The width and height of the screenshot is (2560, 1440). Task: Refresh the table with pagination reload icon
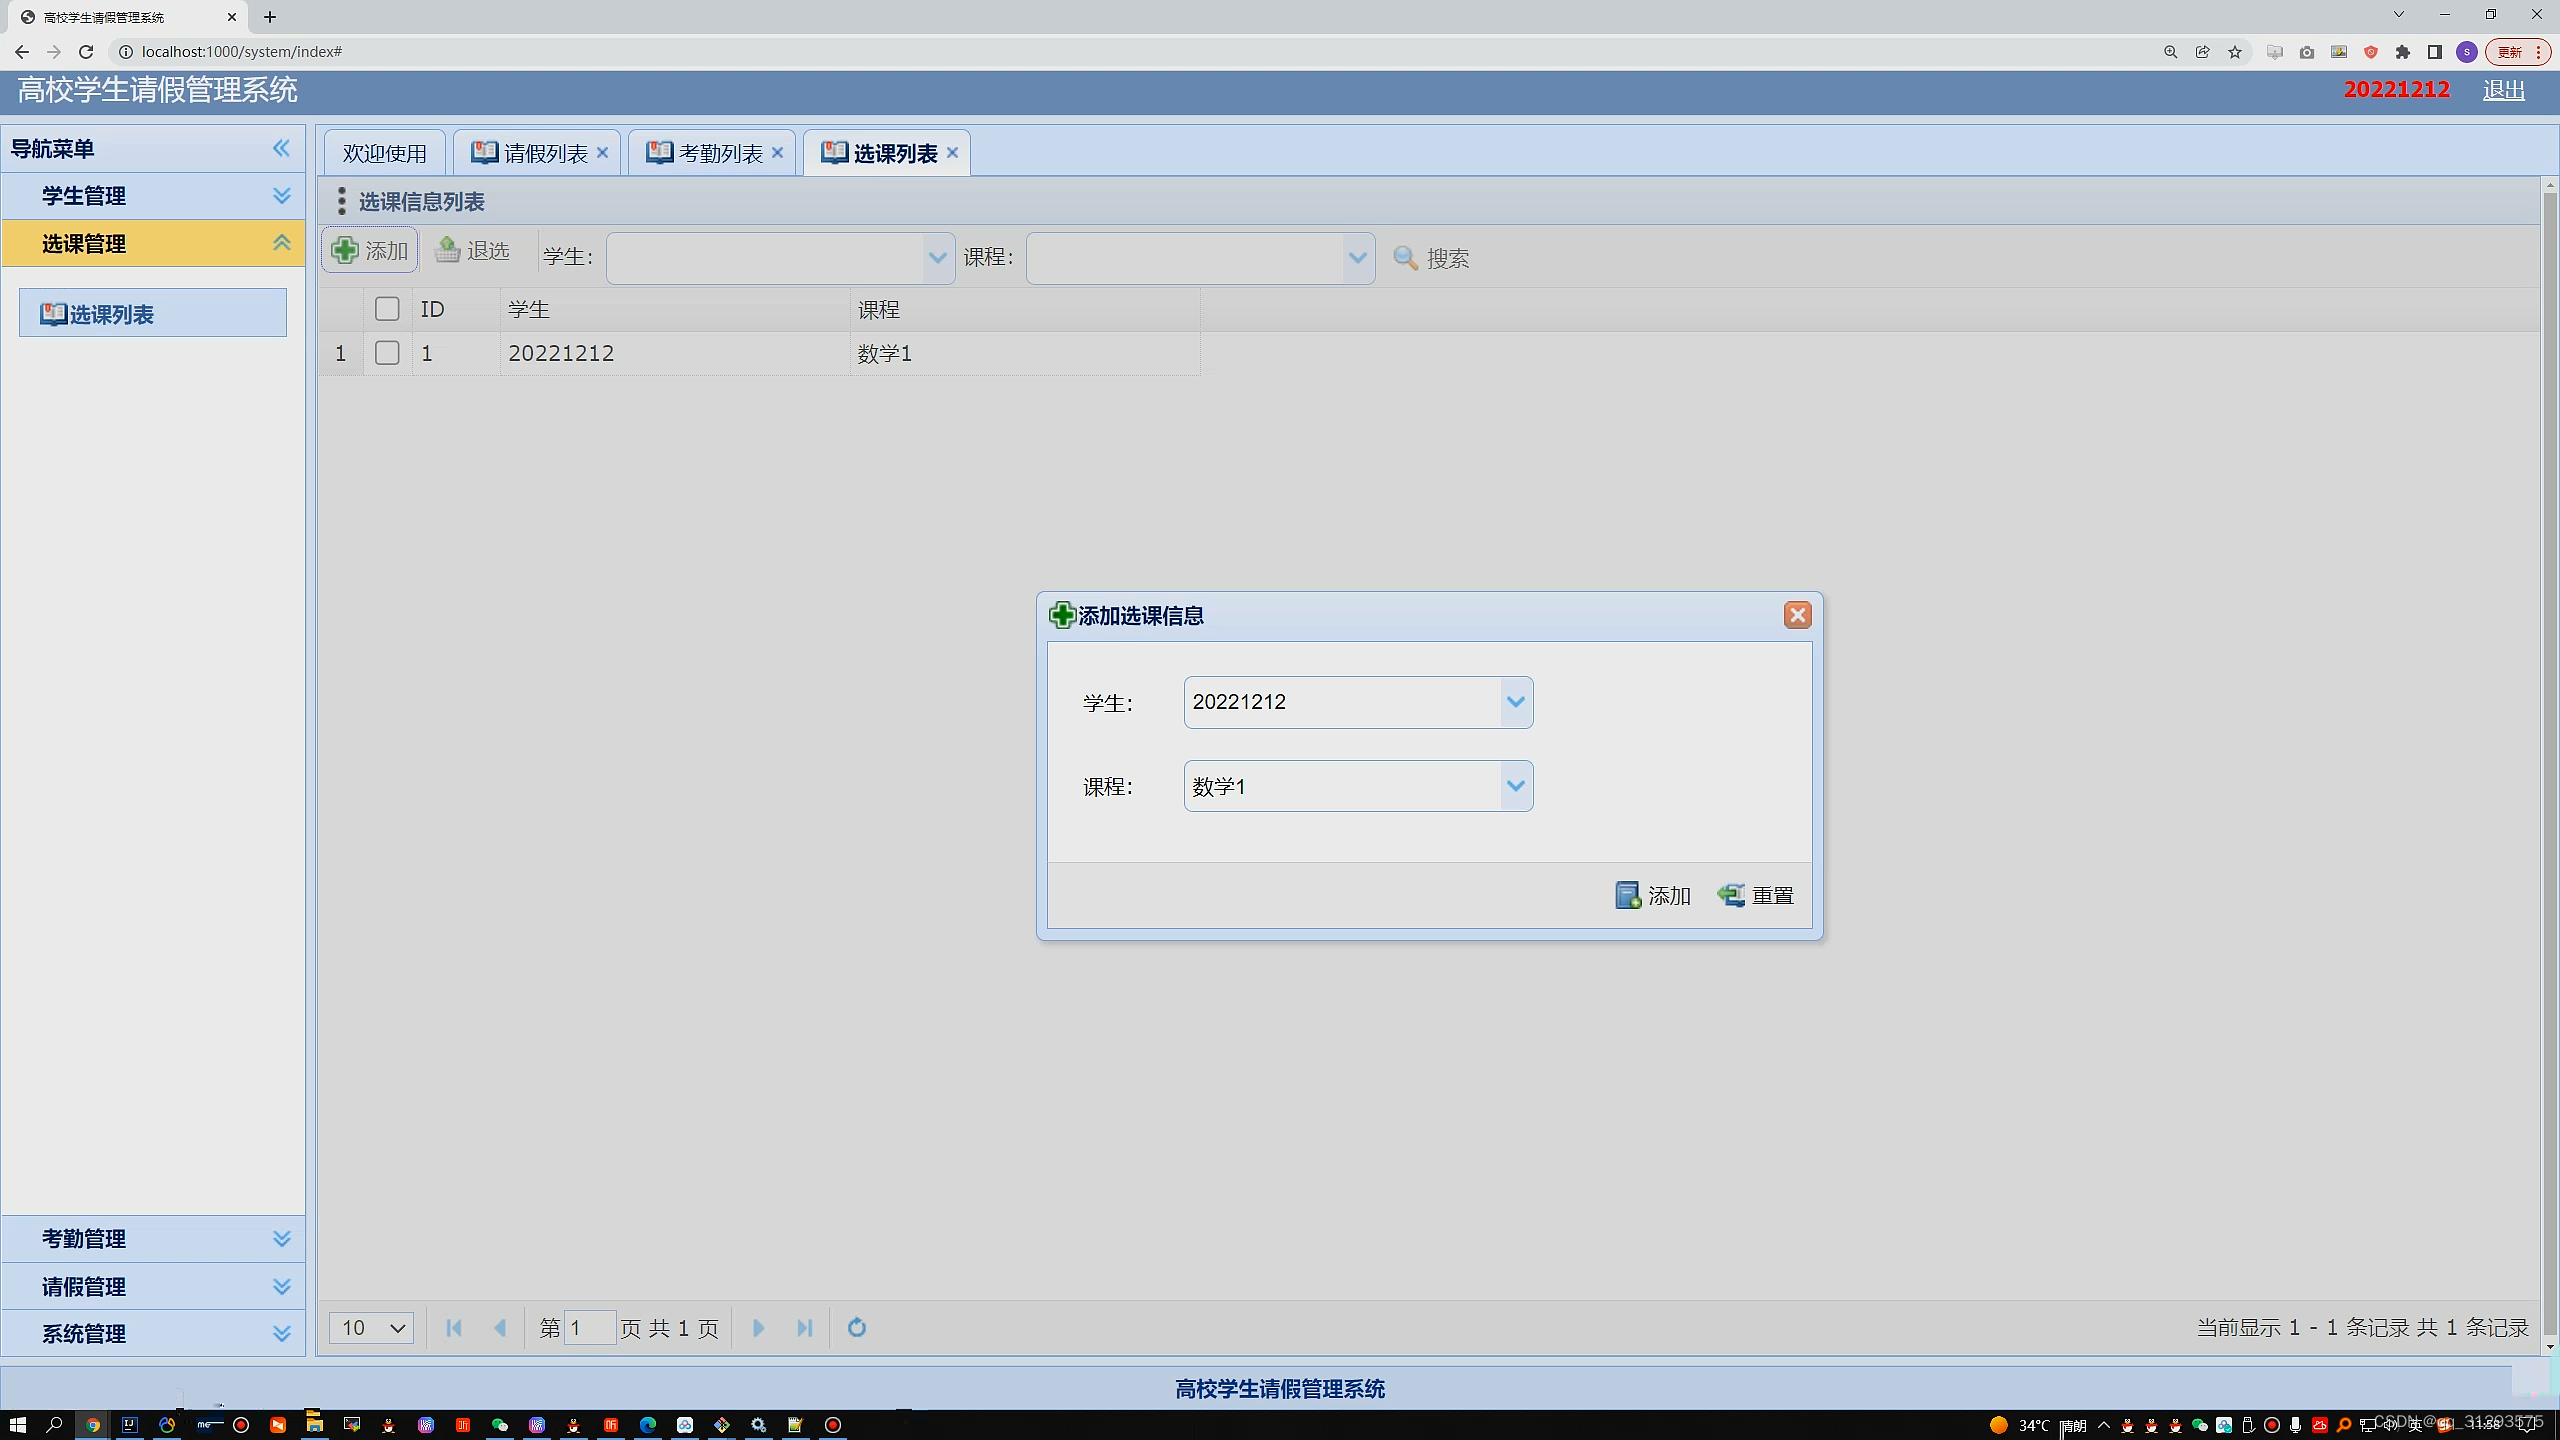856,1328
